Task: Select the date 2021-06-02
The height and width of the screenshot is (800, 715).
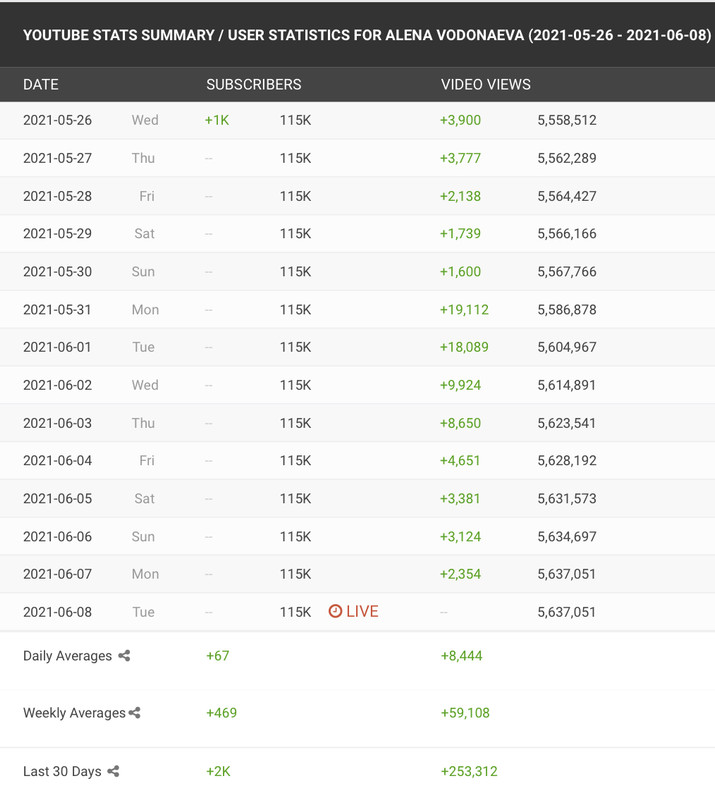Action: tap(58, 385)
